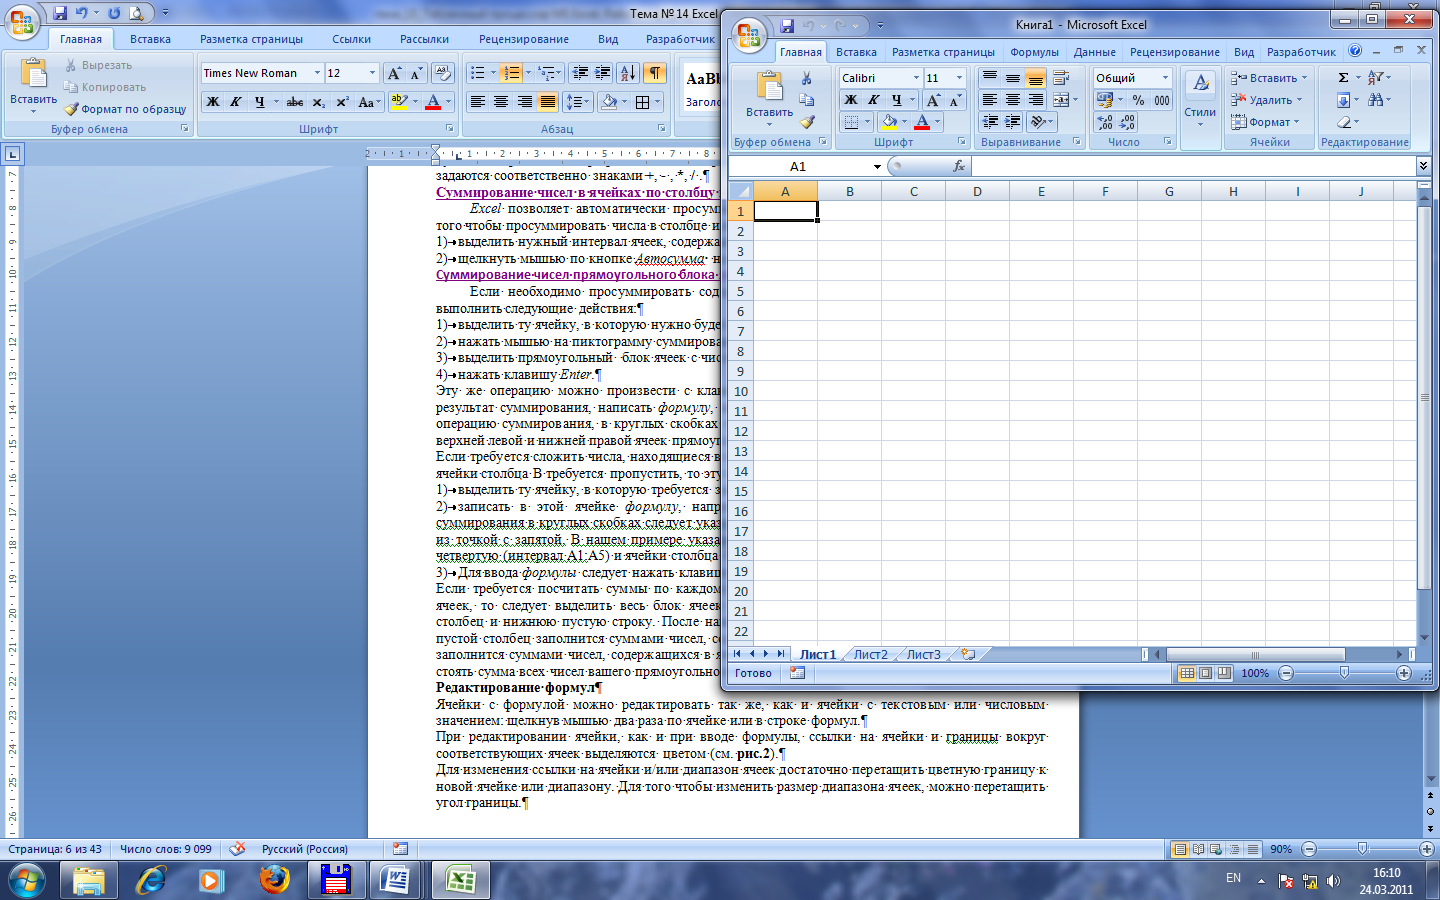The width and height of the screenshot is (1440, 900).
Task: Toggle italic in Excel's font group
Action: point(873,100)
